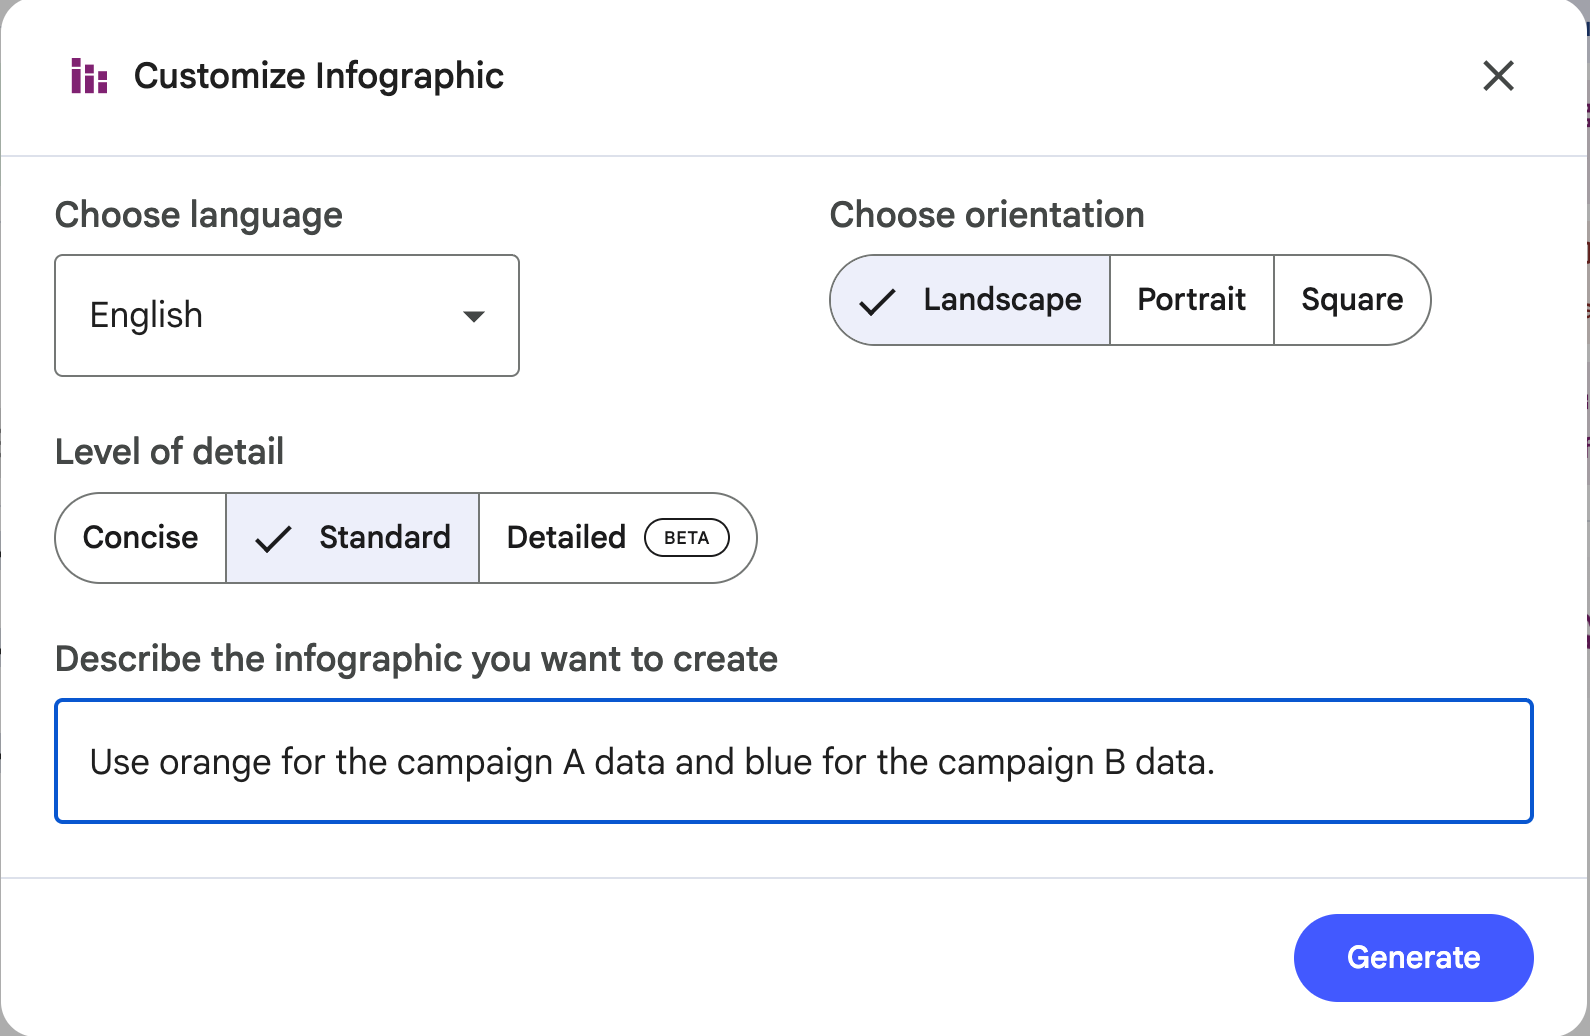Click the "Customize Infographic" dialog title
The height and width of the screenshot is (1036, 1590).
coord(318,76)
